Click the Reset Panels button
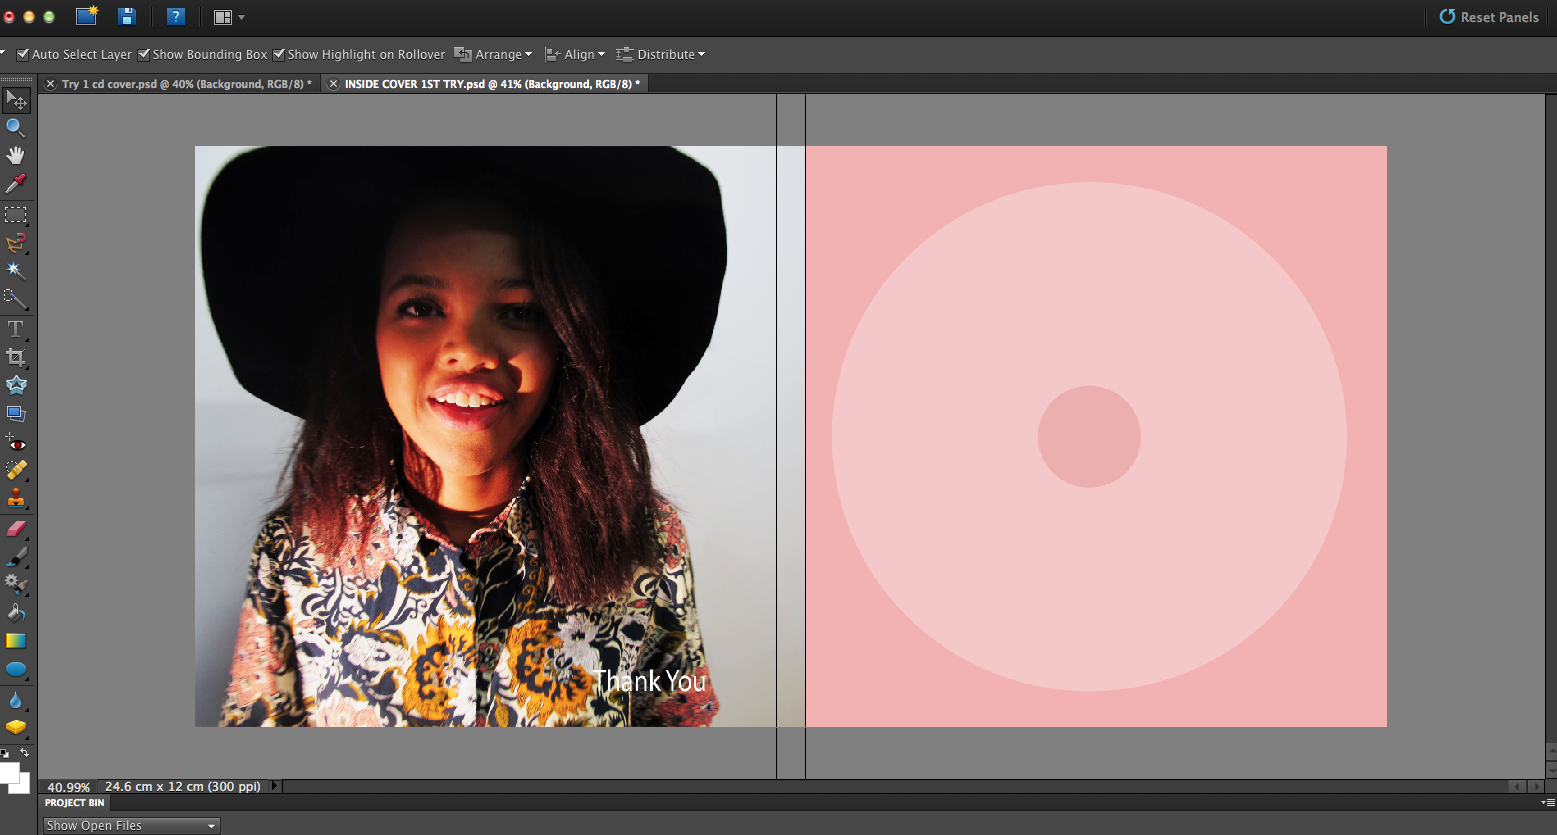Image resolution: width=1557 pixels, height=835 pixels. coord(1488,17)
